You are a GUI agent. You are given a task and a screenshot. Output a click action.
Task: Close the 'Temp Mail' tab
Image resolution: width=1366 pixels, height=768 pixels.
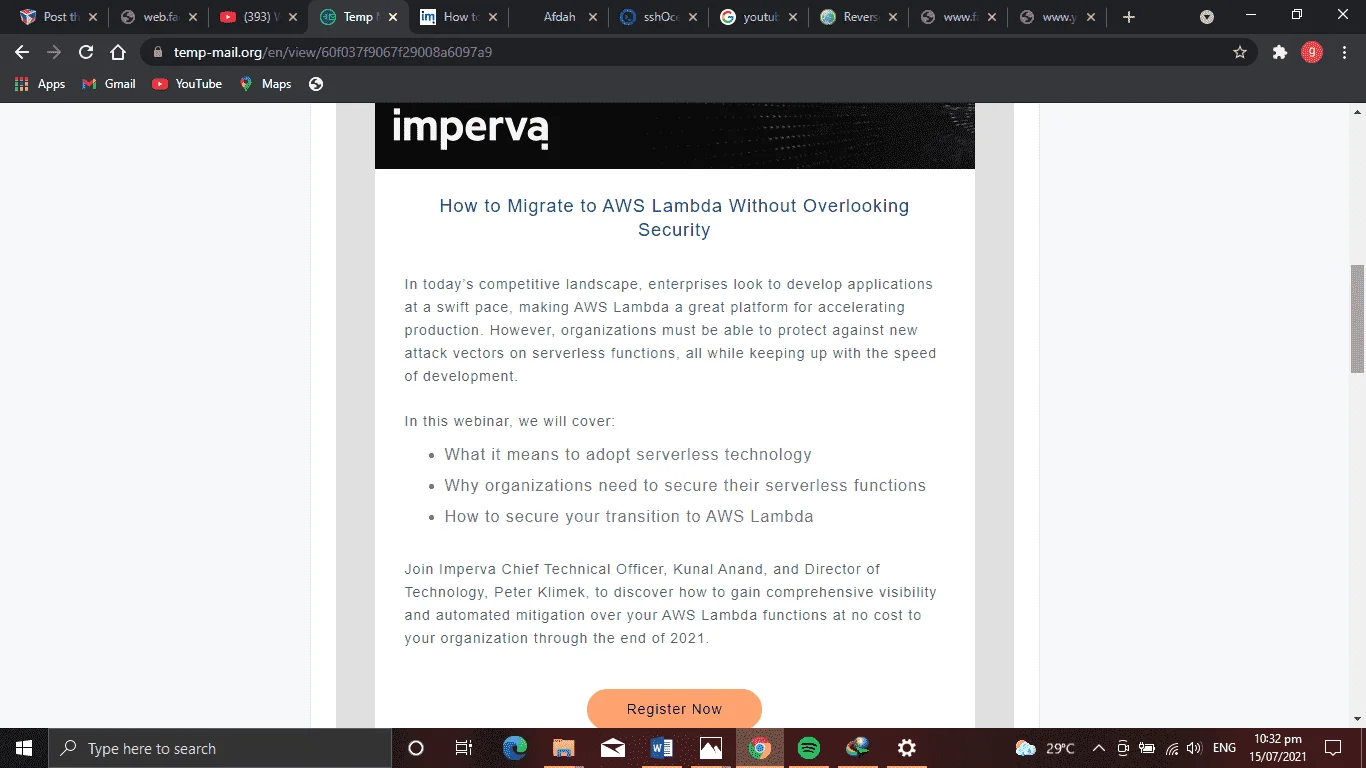(392, 17)
